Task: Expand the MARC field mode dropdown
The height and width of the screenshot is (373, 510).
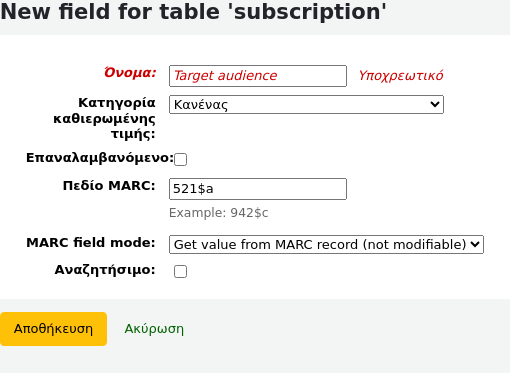Action: (x=326, y=245)
